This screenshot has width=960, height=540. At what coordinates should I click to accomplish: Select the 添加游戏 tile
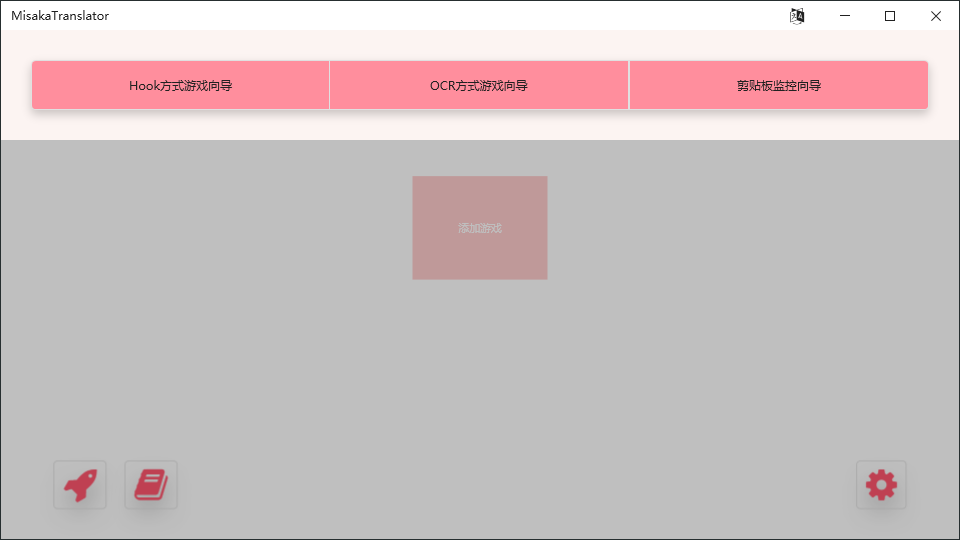click(480, 228)
